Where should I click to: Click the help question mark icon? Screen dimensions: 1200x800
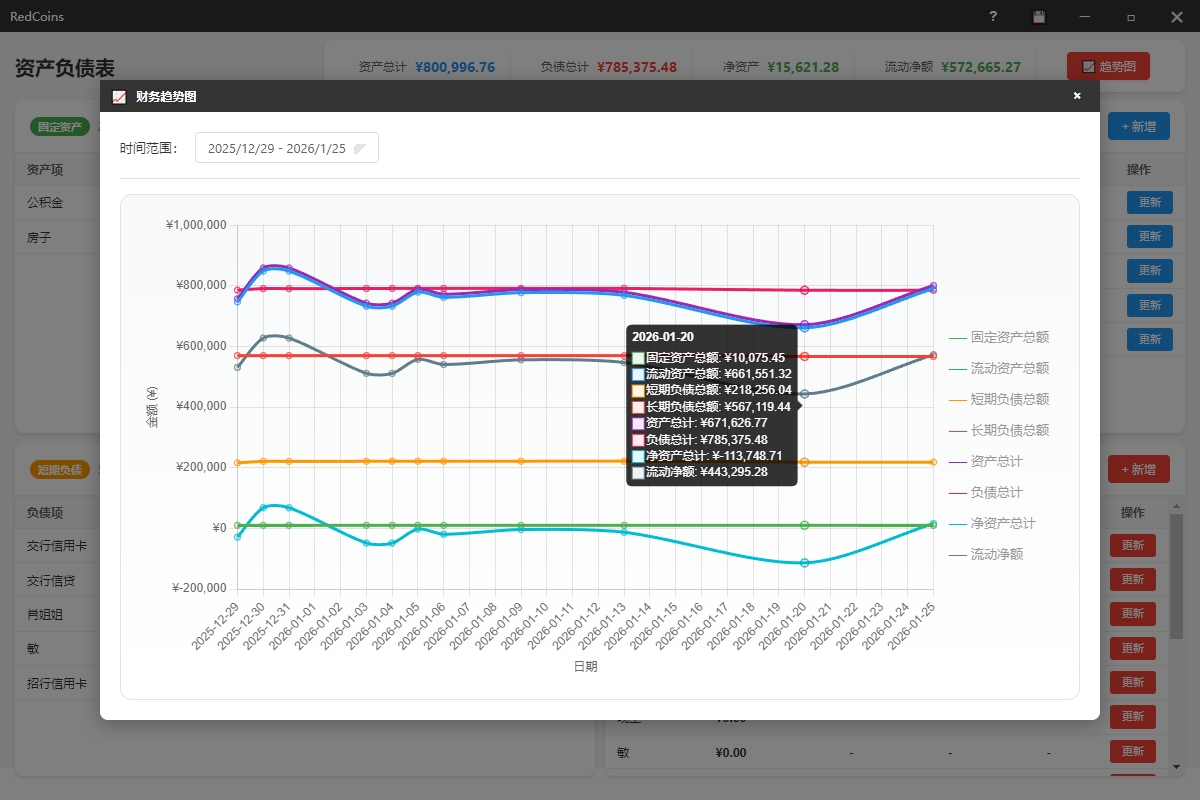(x=992, y=17)
